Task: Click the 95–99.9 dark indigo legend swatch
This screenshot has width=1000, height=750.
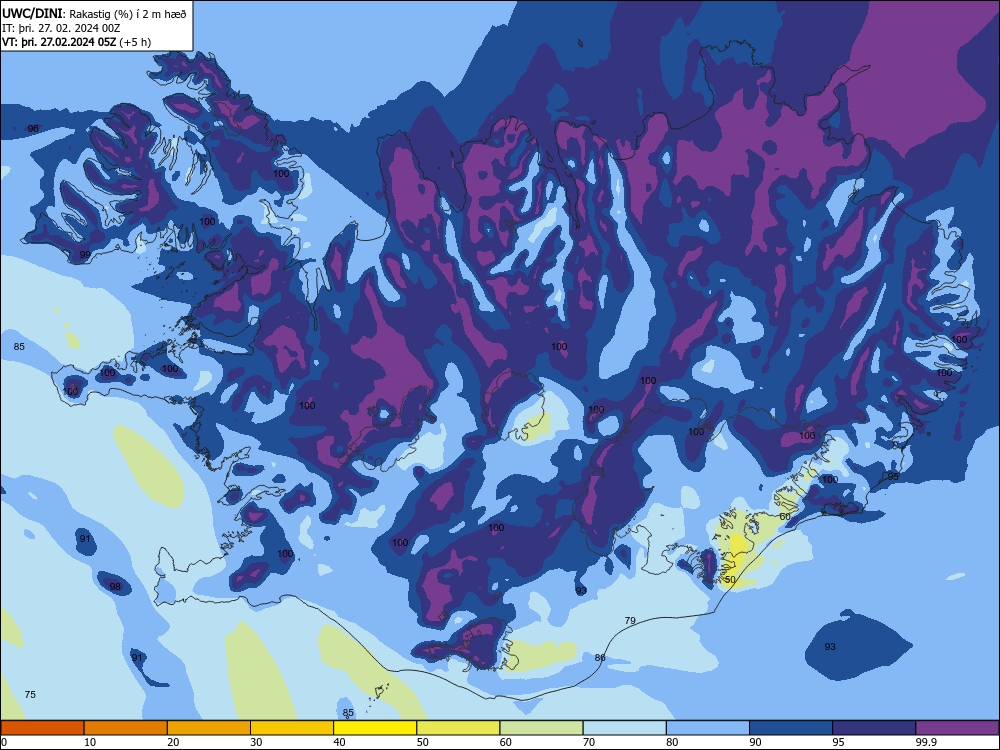Action: click(x=874, y=728)
